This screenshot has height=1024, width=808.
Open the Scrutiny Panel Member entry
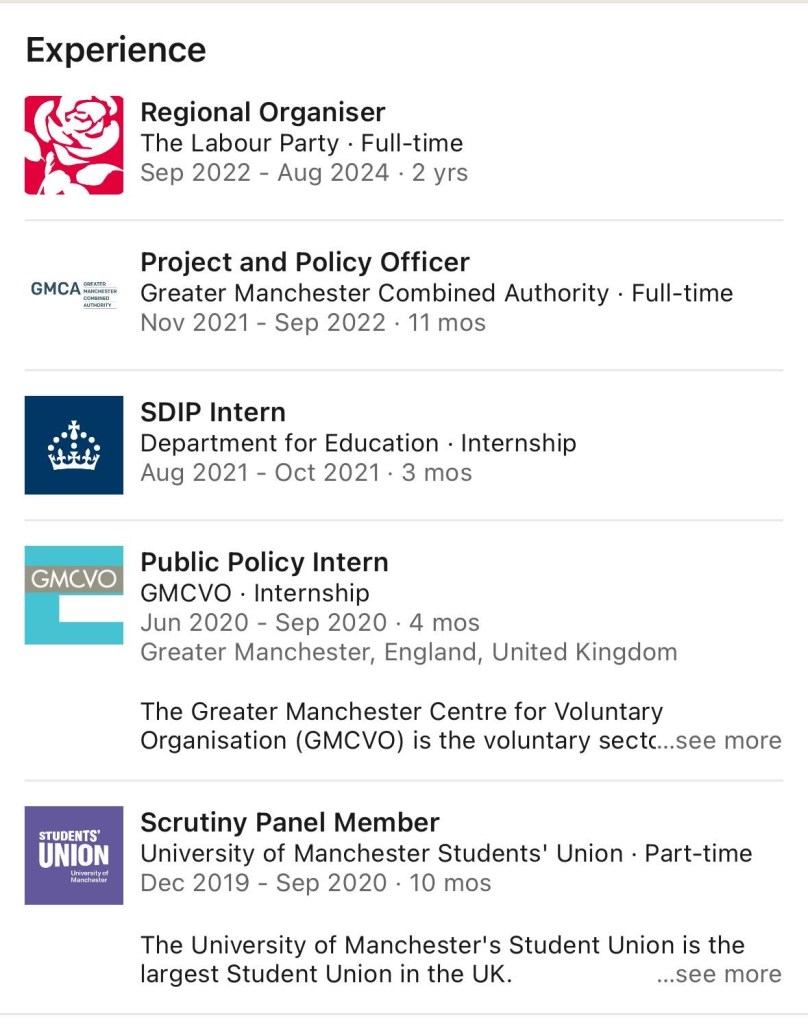click(289, 822)
